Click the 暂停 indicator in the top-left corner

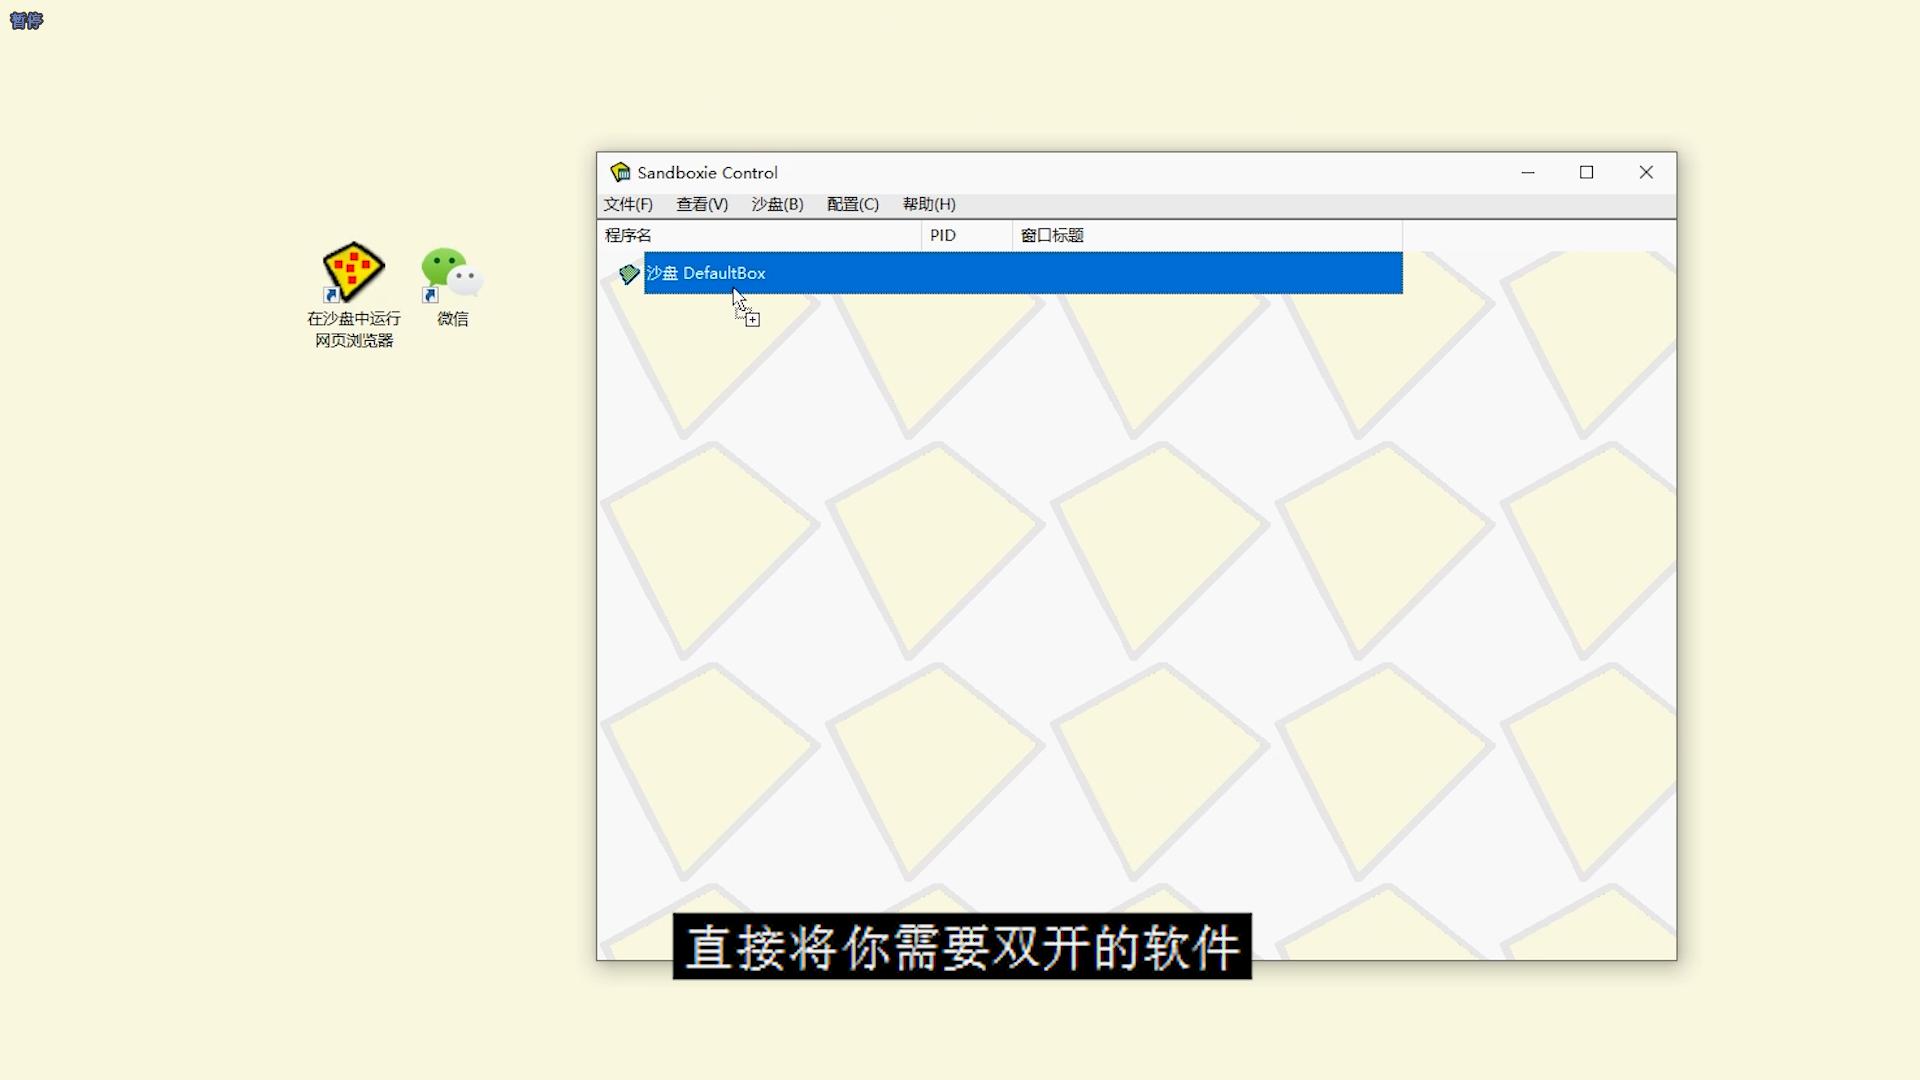click(x=25, y=21)
